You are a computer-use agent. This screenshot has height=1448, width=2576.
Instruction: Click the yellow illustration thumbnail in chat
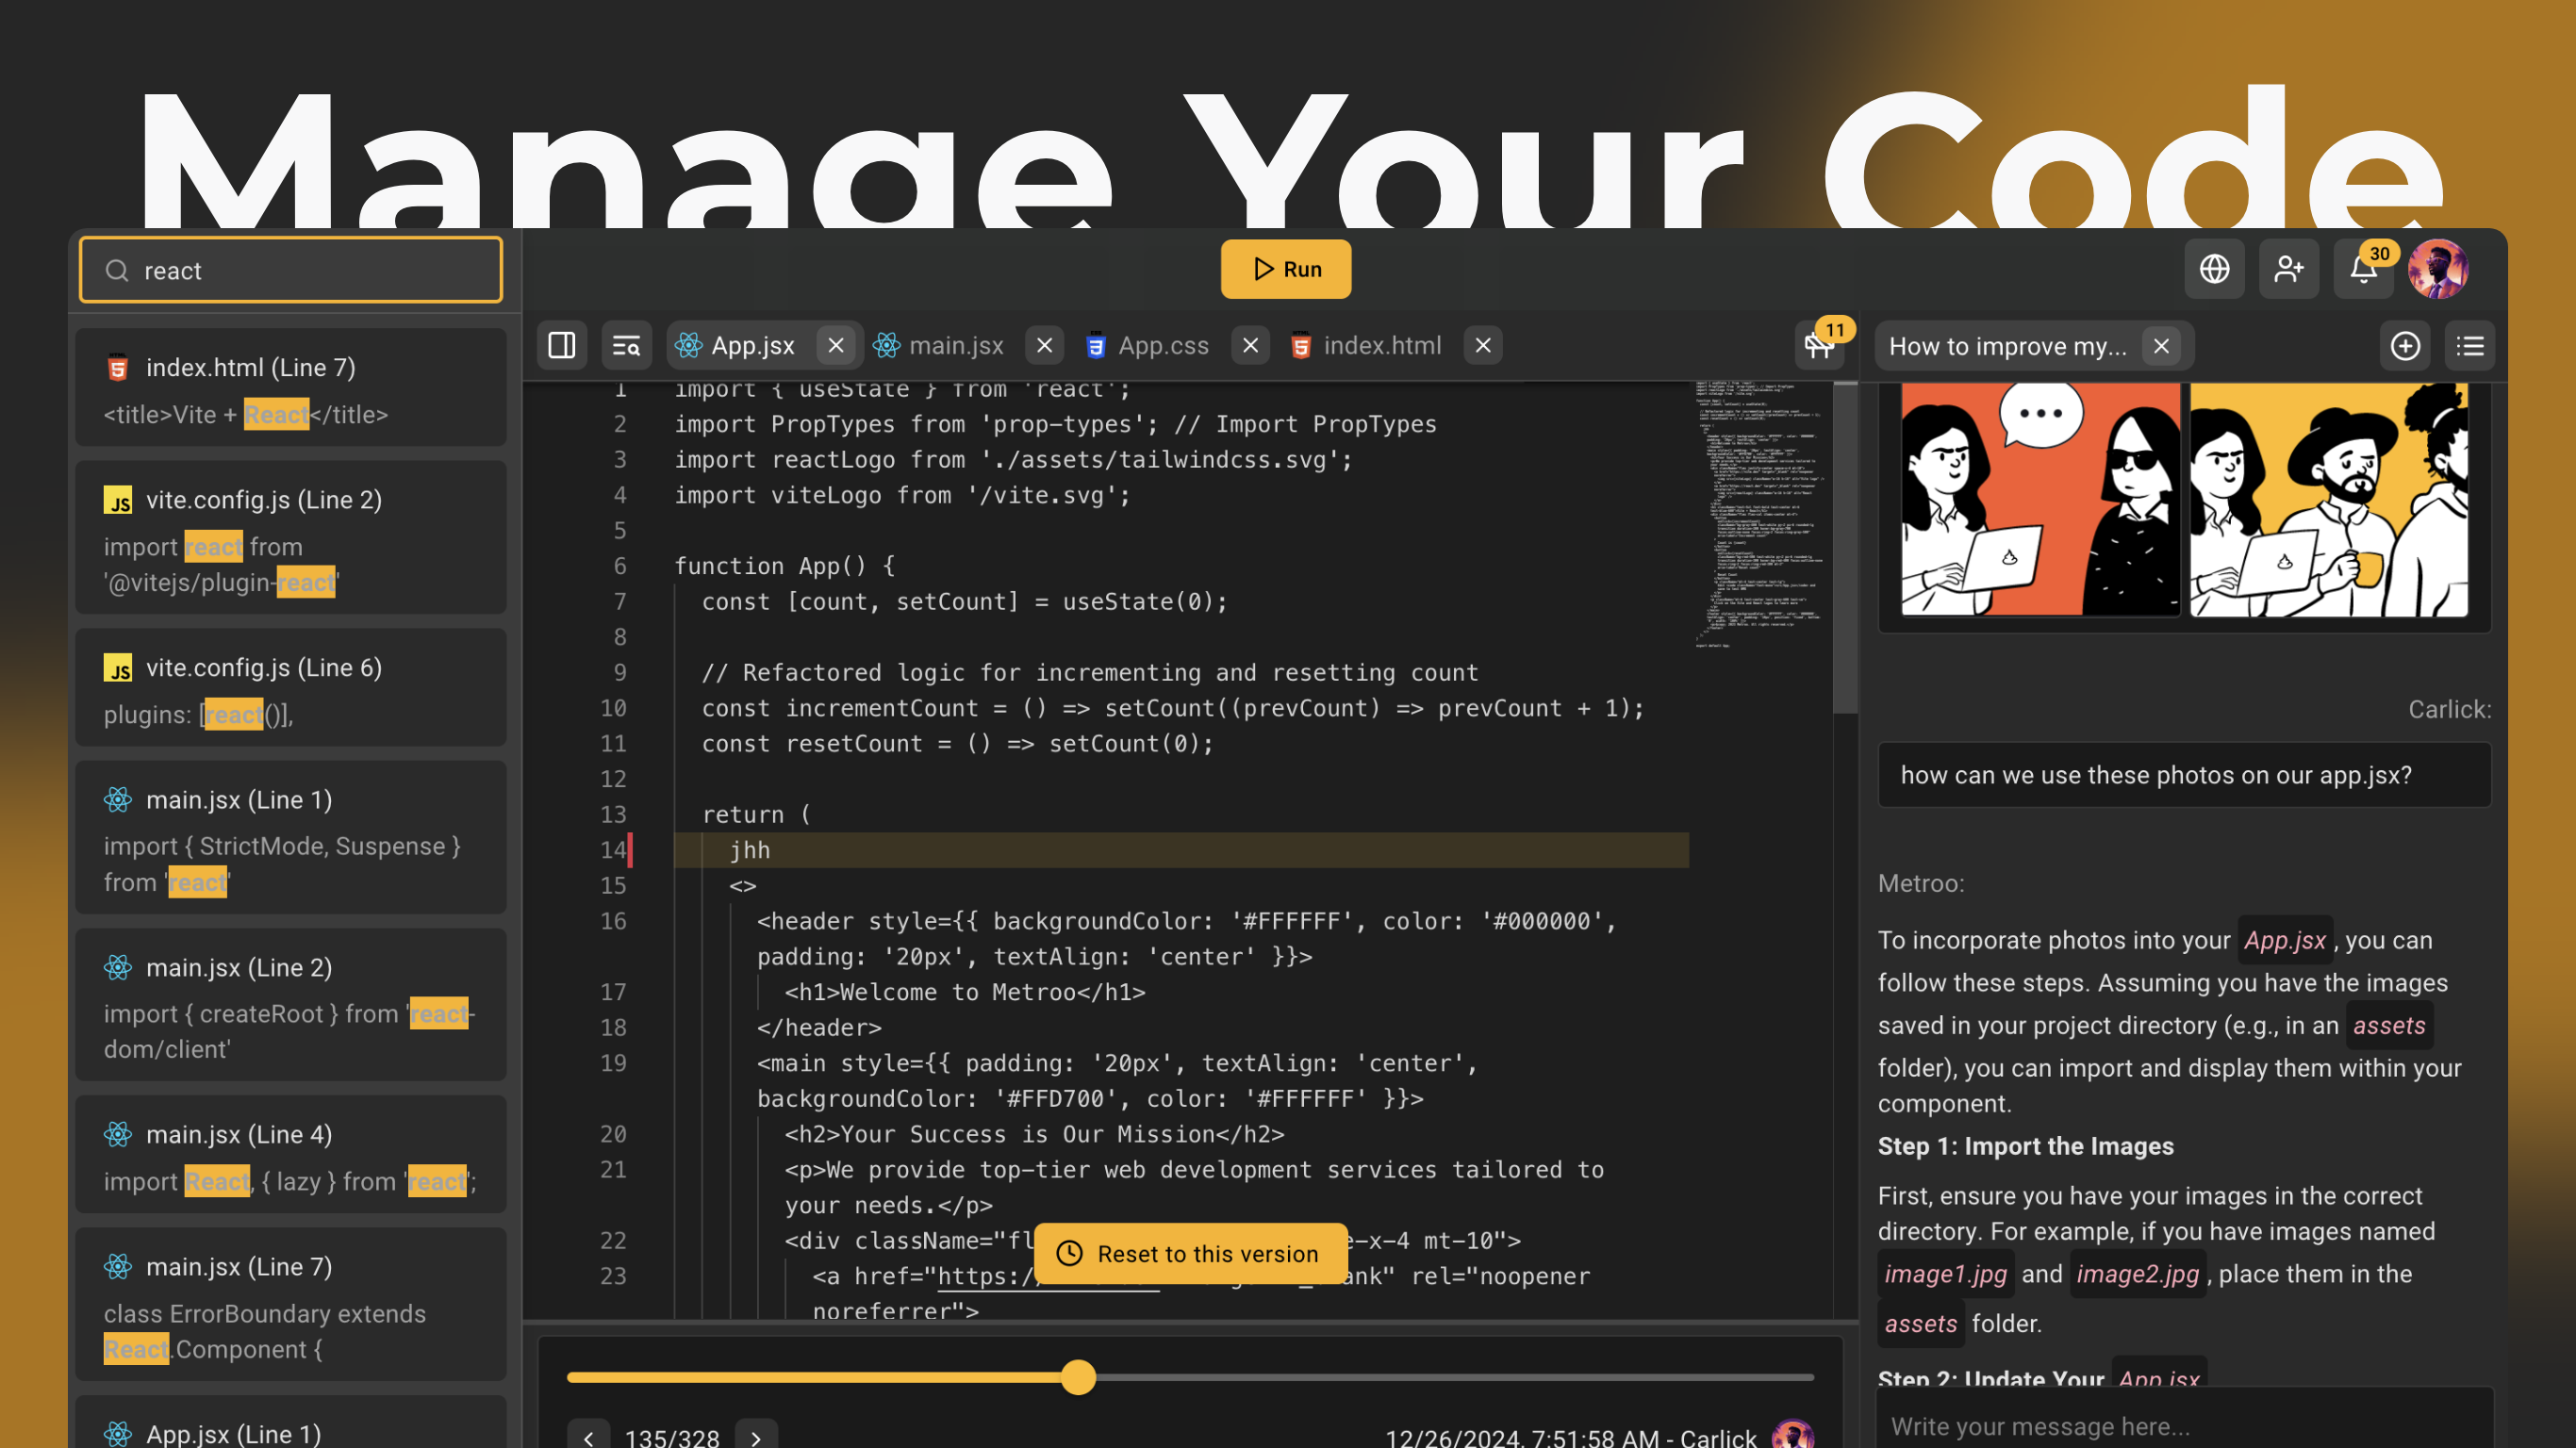click(x=2329, y=499)
